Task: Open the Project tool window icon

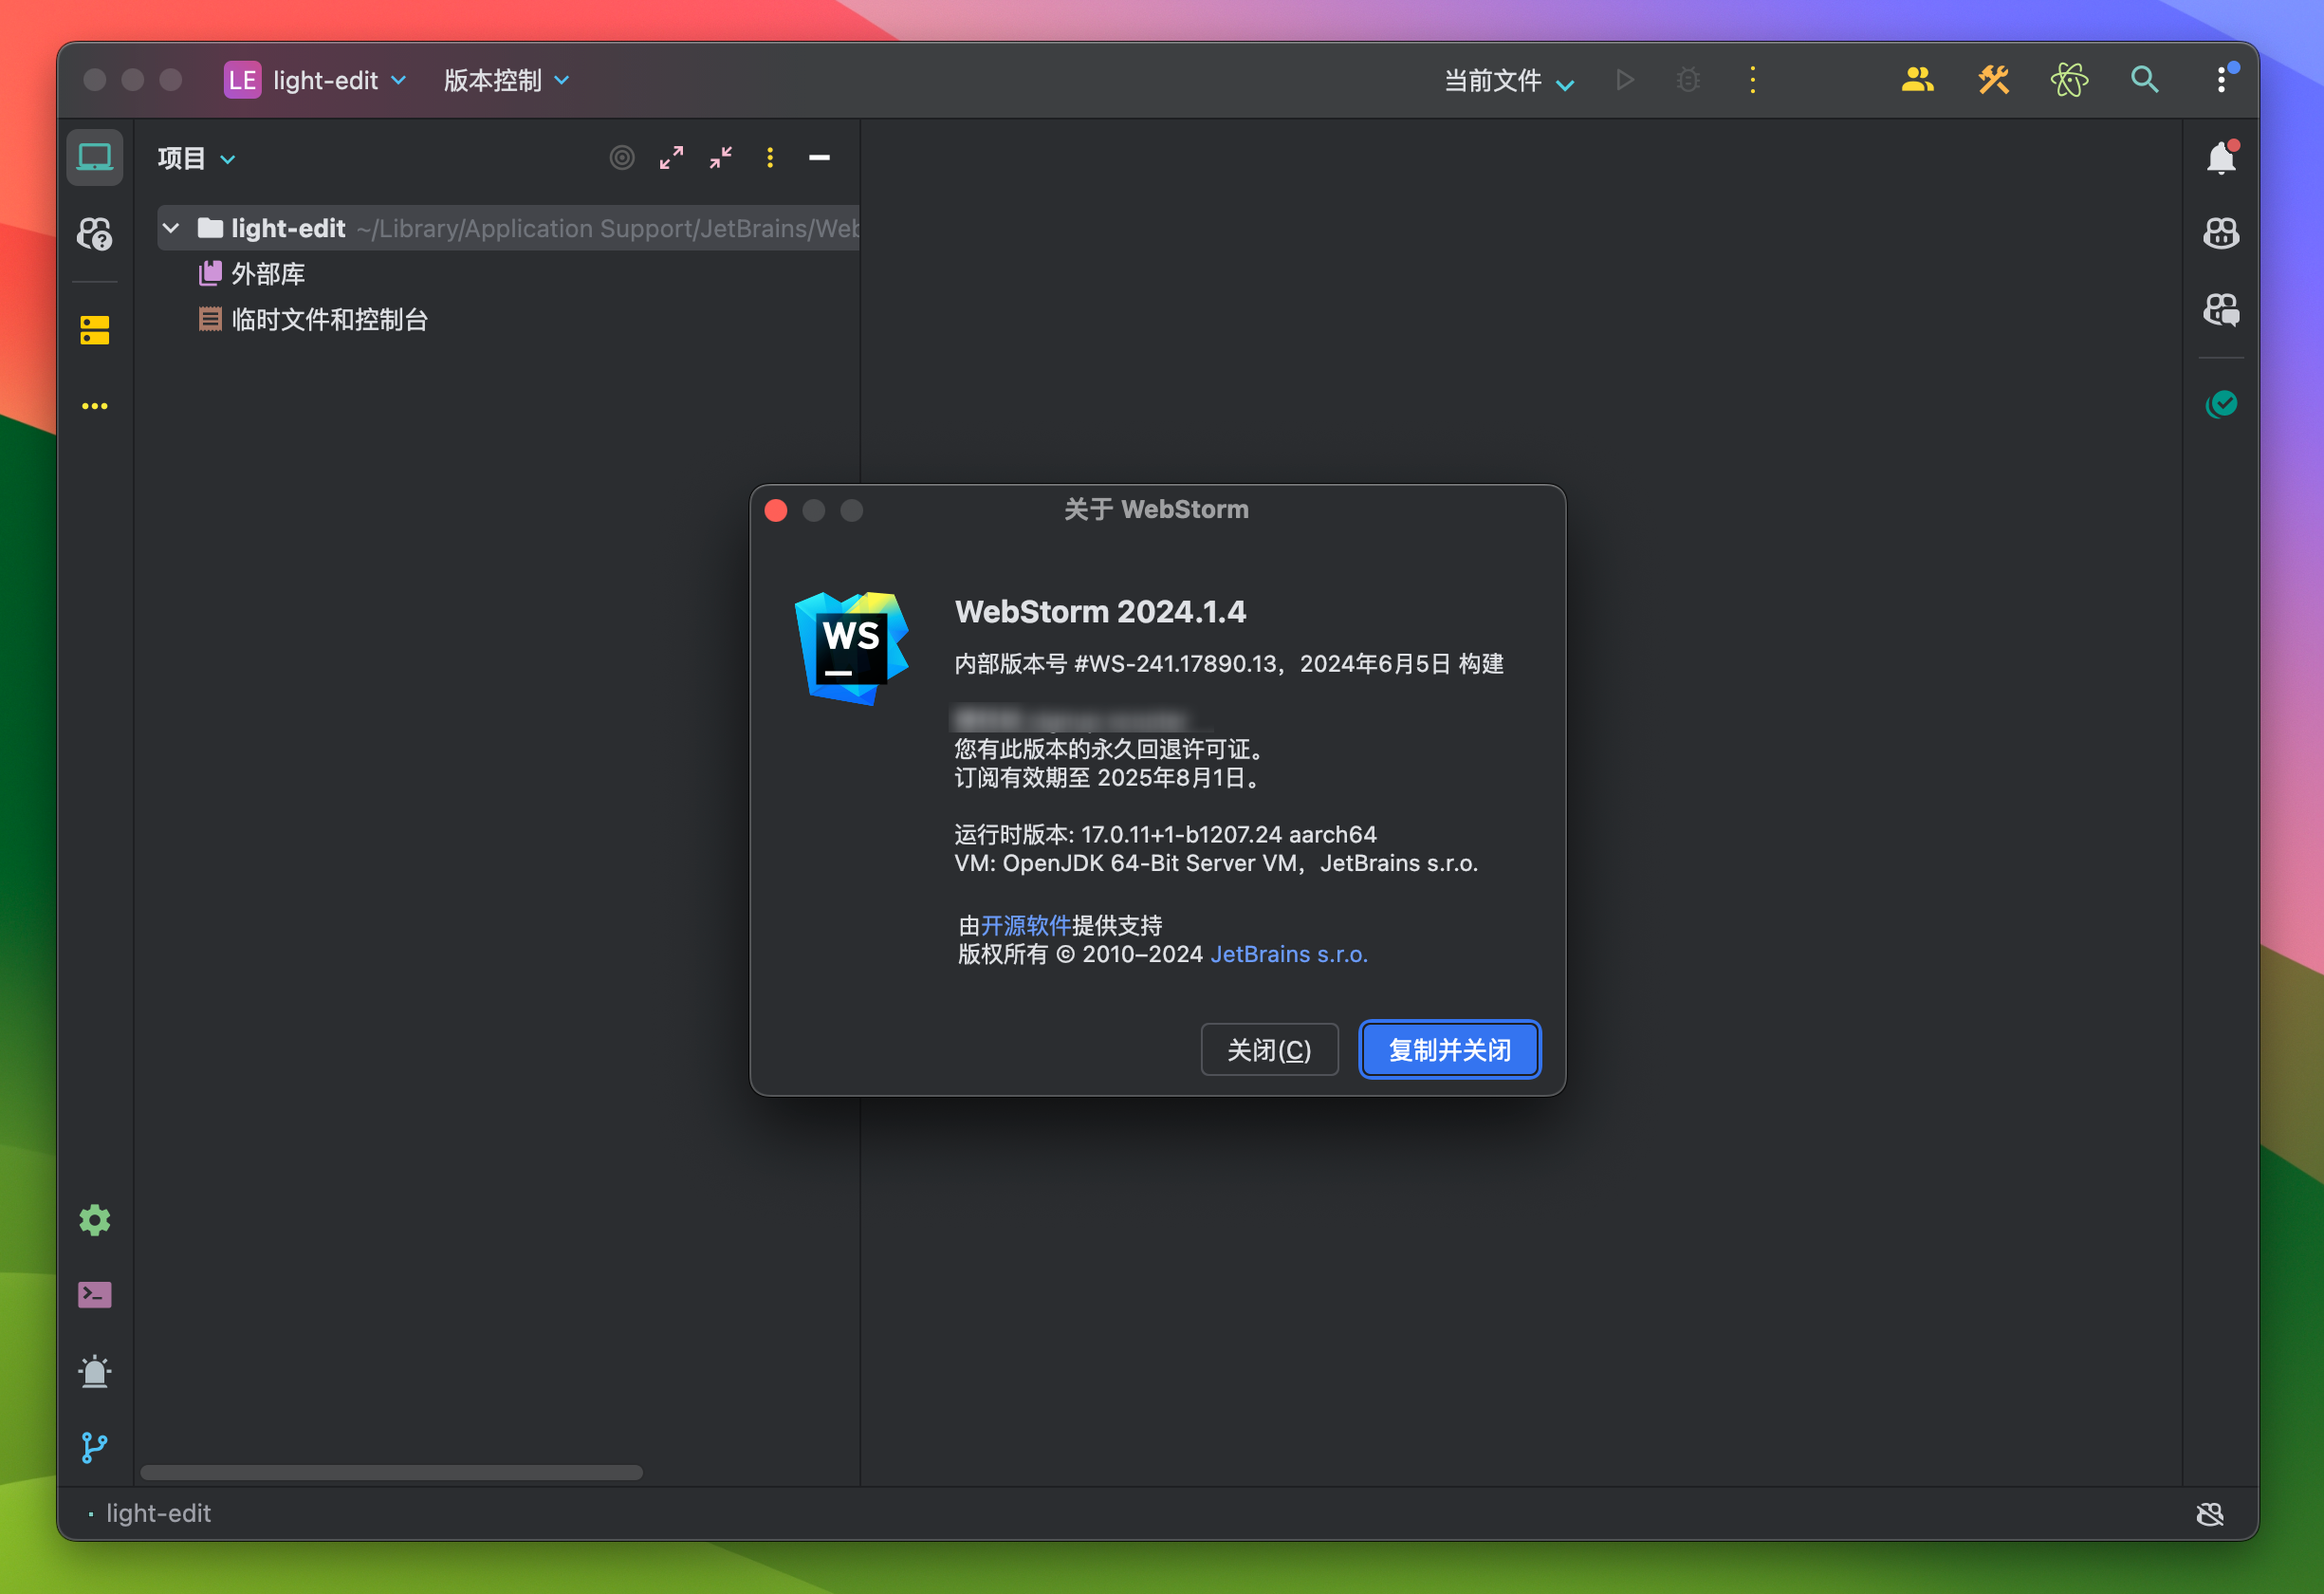Action: (95, 158)
